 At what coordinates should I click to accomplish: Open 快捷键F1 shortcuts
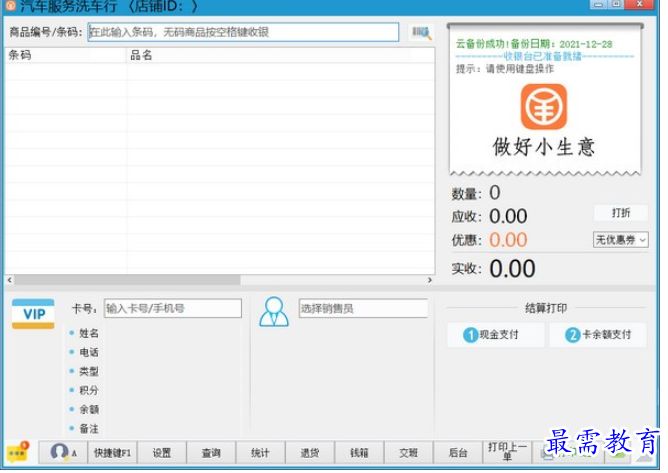(x=112, y=453)
